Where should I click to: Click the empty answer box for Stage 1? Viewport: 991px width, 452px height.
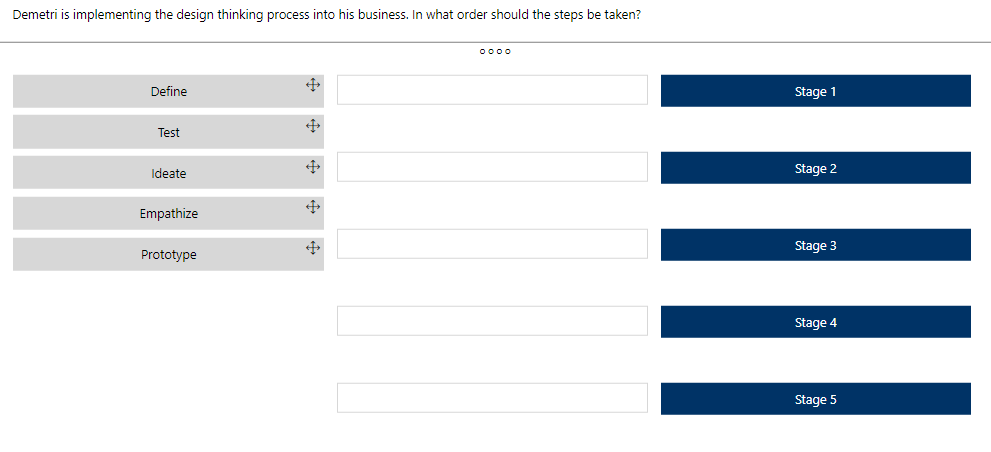[492, 90]
